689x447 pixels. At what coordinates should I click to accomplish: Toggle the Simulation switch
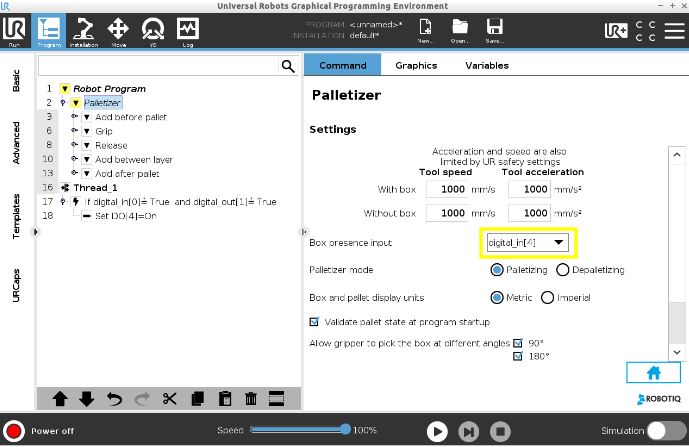[666, 431]
